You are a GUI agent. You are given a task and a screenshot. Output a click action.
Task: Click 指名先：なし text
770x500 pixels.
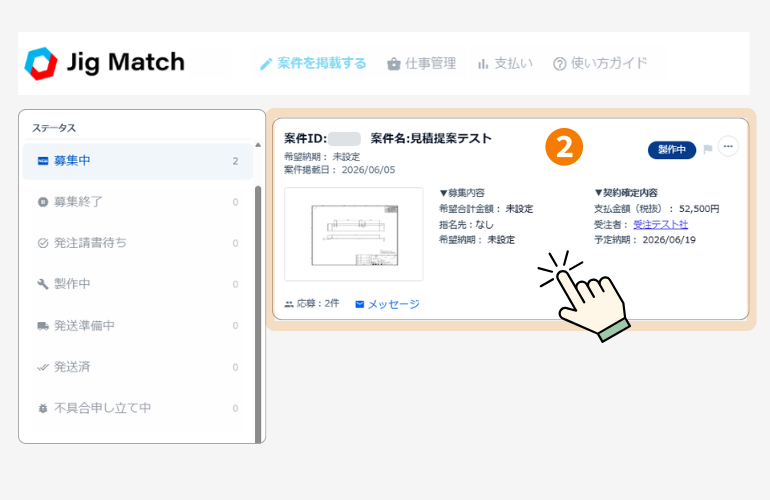(466, 225)
